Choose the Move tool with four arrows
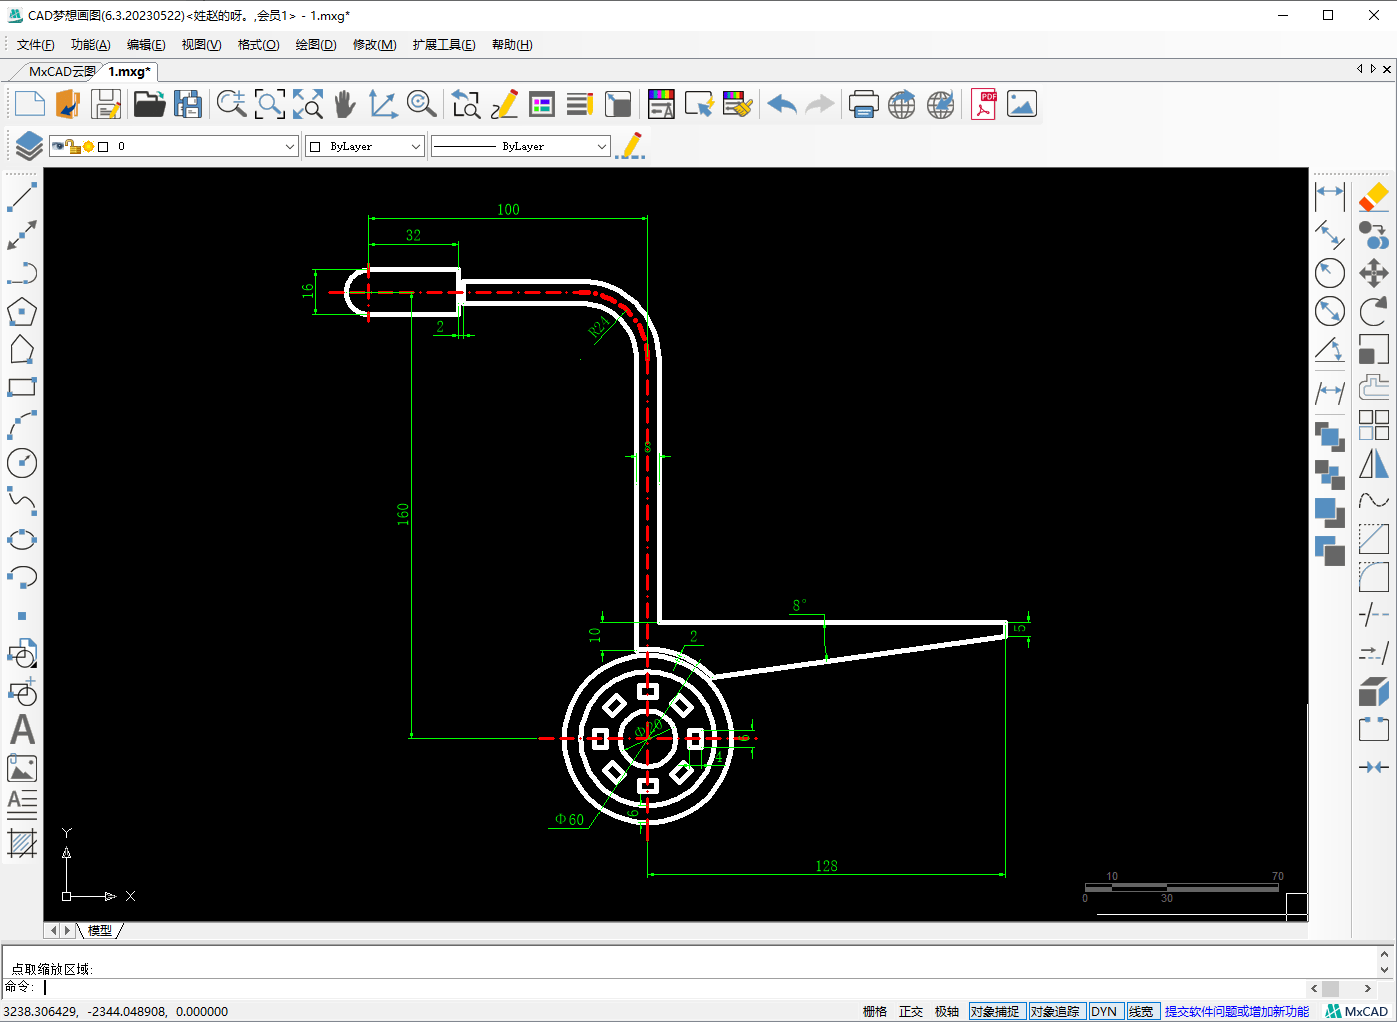The image size is (1397, 1022). click(1374, 273)
